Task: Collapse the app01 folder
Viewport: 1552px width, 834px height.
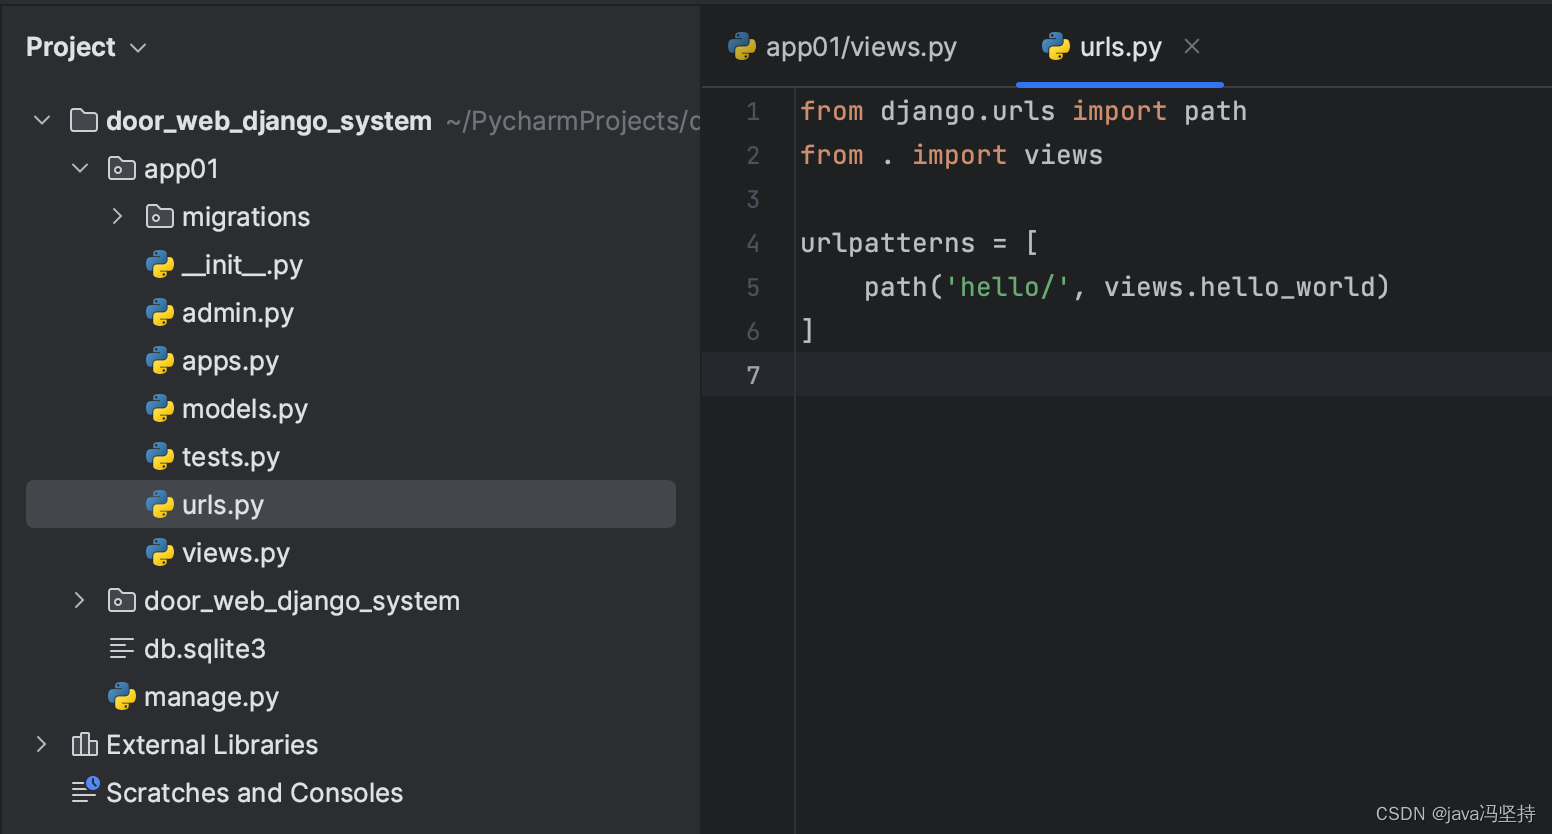Action: pos(80,169)
